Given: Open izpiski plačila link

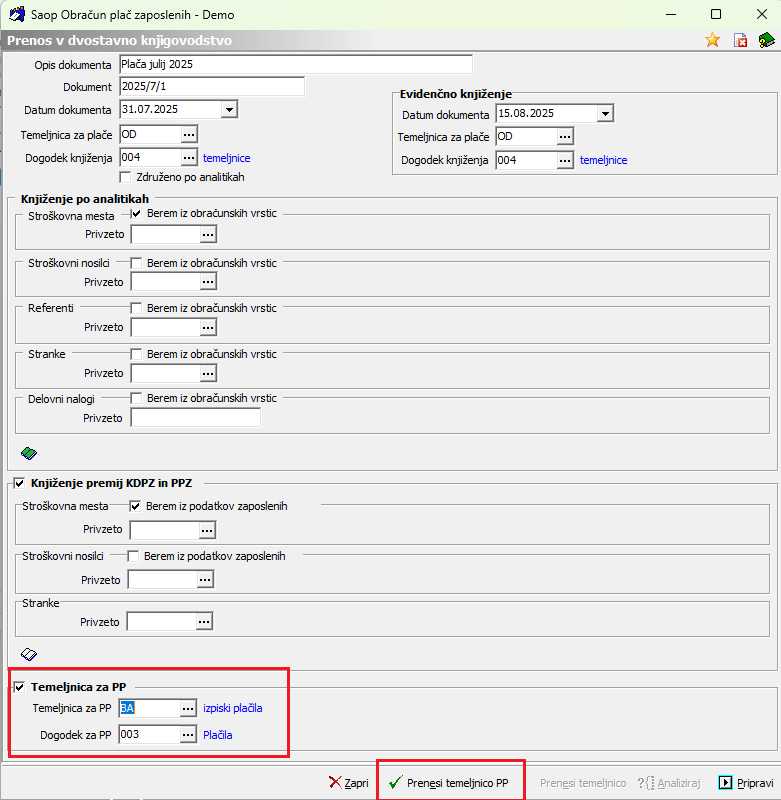Looking at the screenshot, I should click(x=233, y=708).
